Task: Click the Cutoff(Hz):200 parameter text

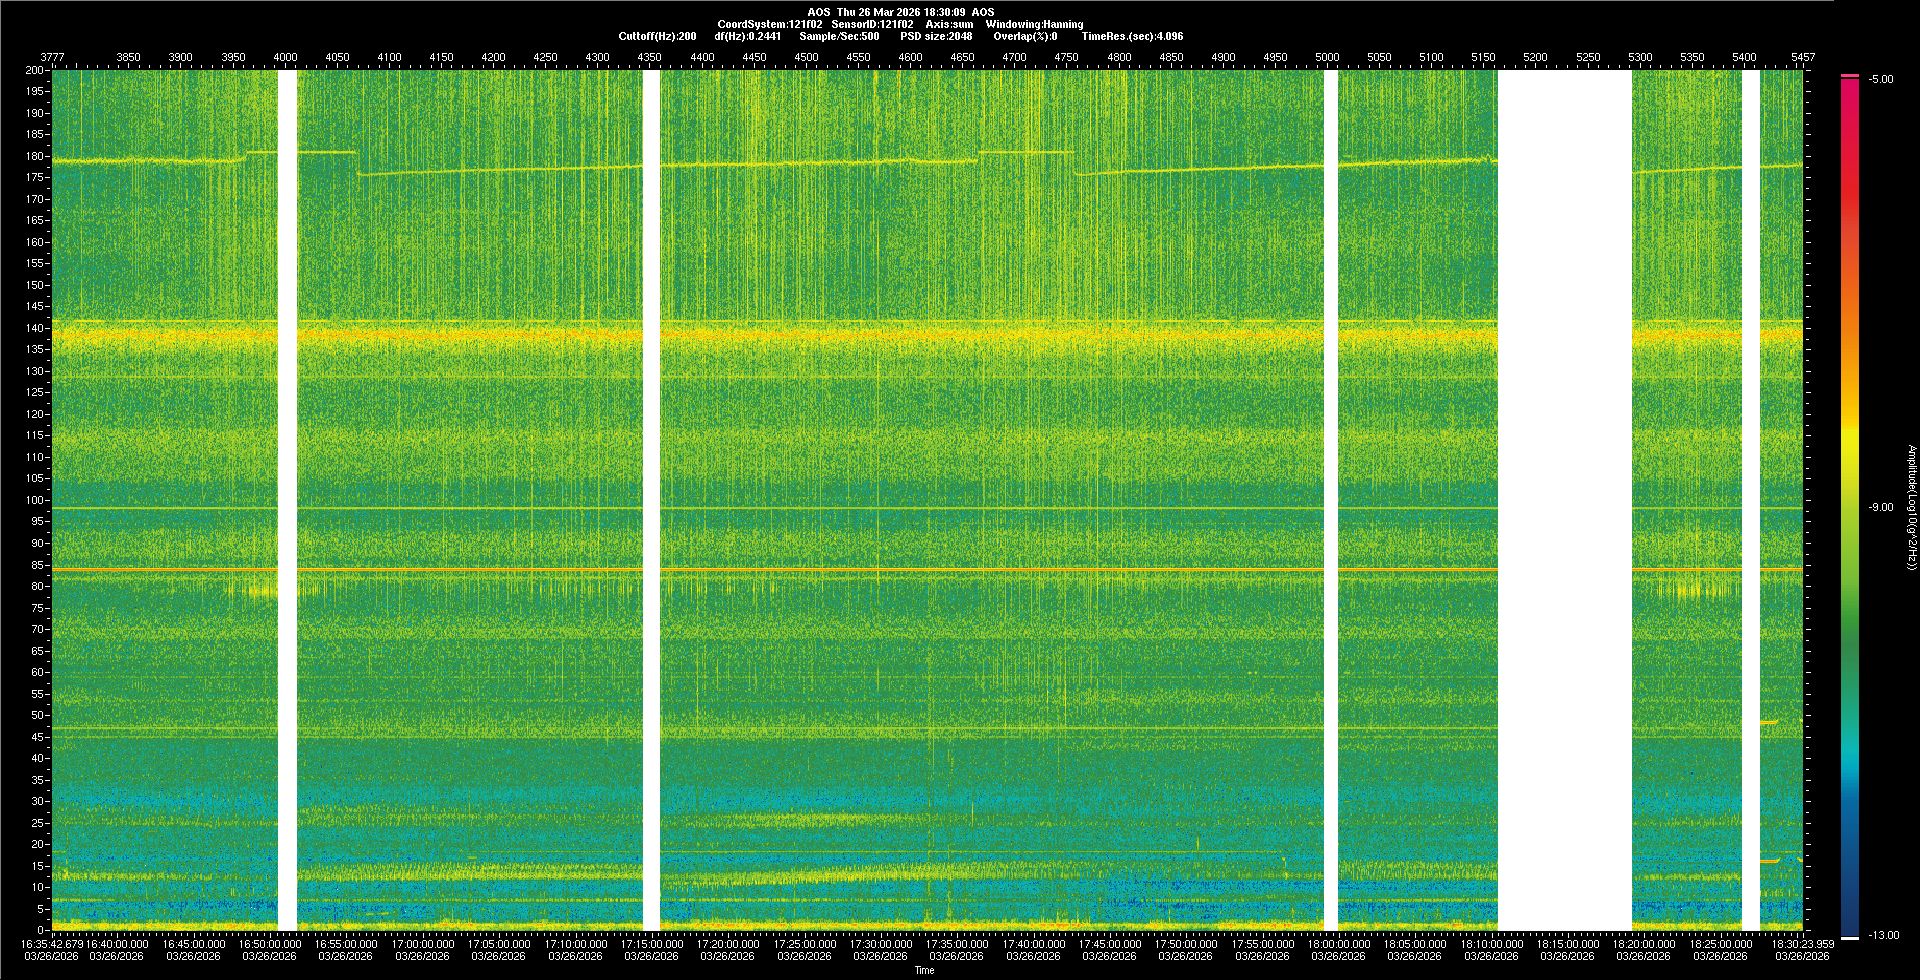Action: (x=657, y=36)
